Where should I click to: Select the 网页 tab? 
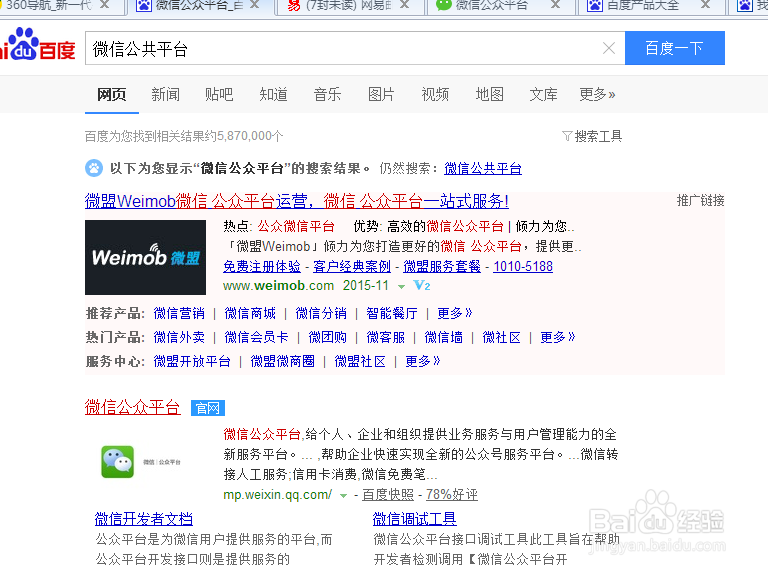111,95
